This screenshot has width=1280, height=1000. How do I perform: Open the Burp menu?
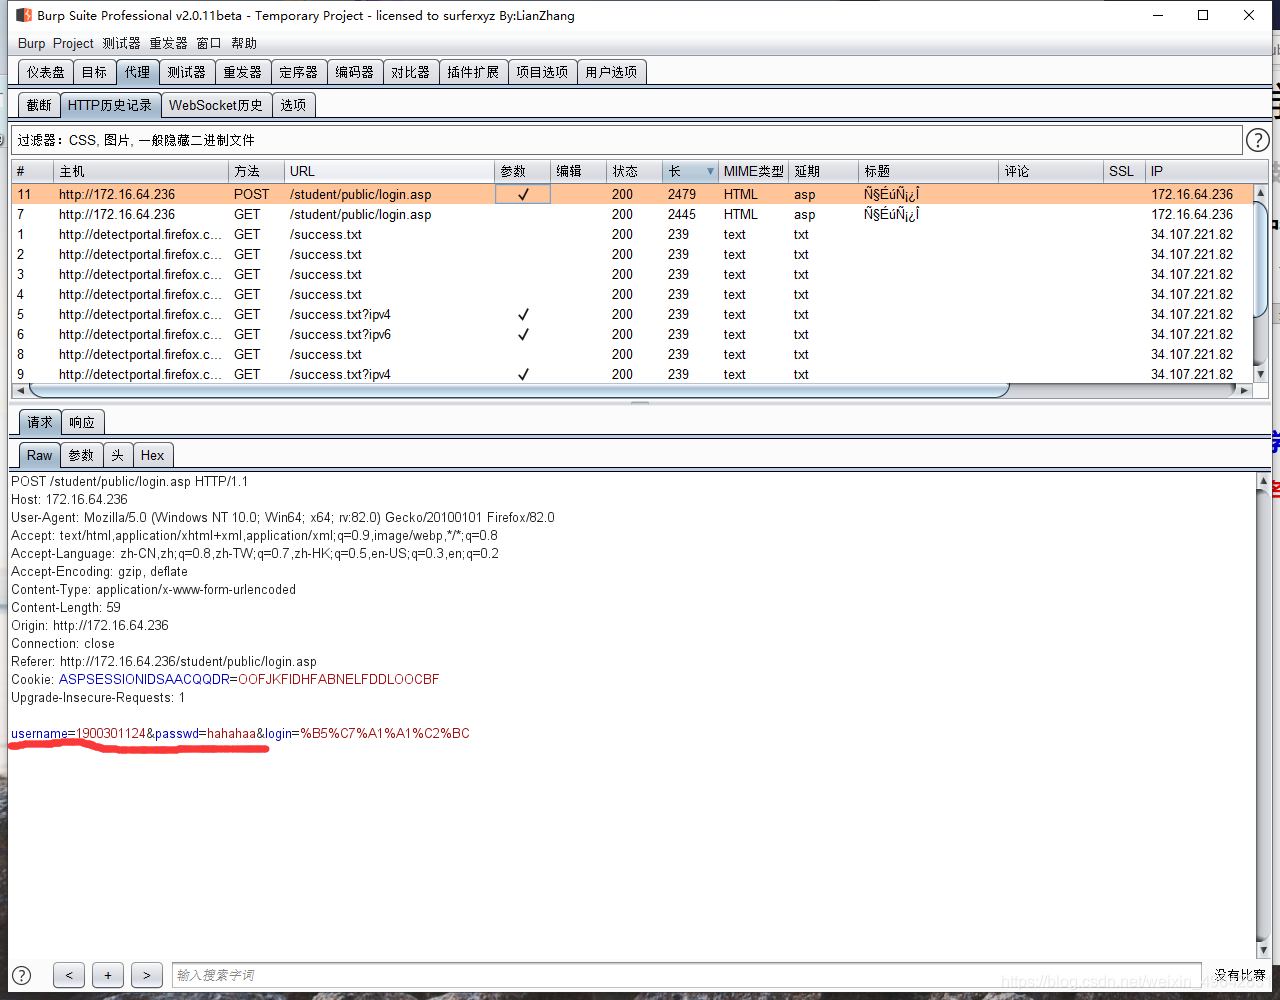point(32,43)
